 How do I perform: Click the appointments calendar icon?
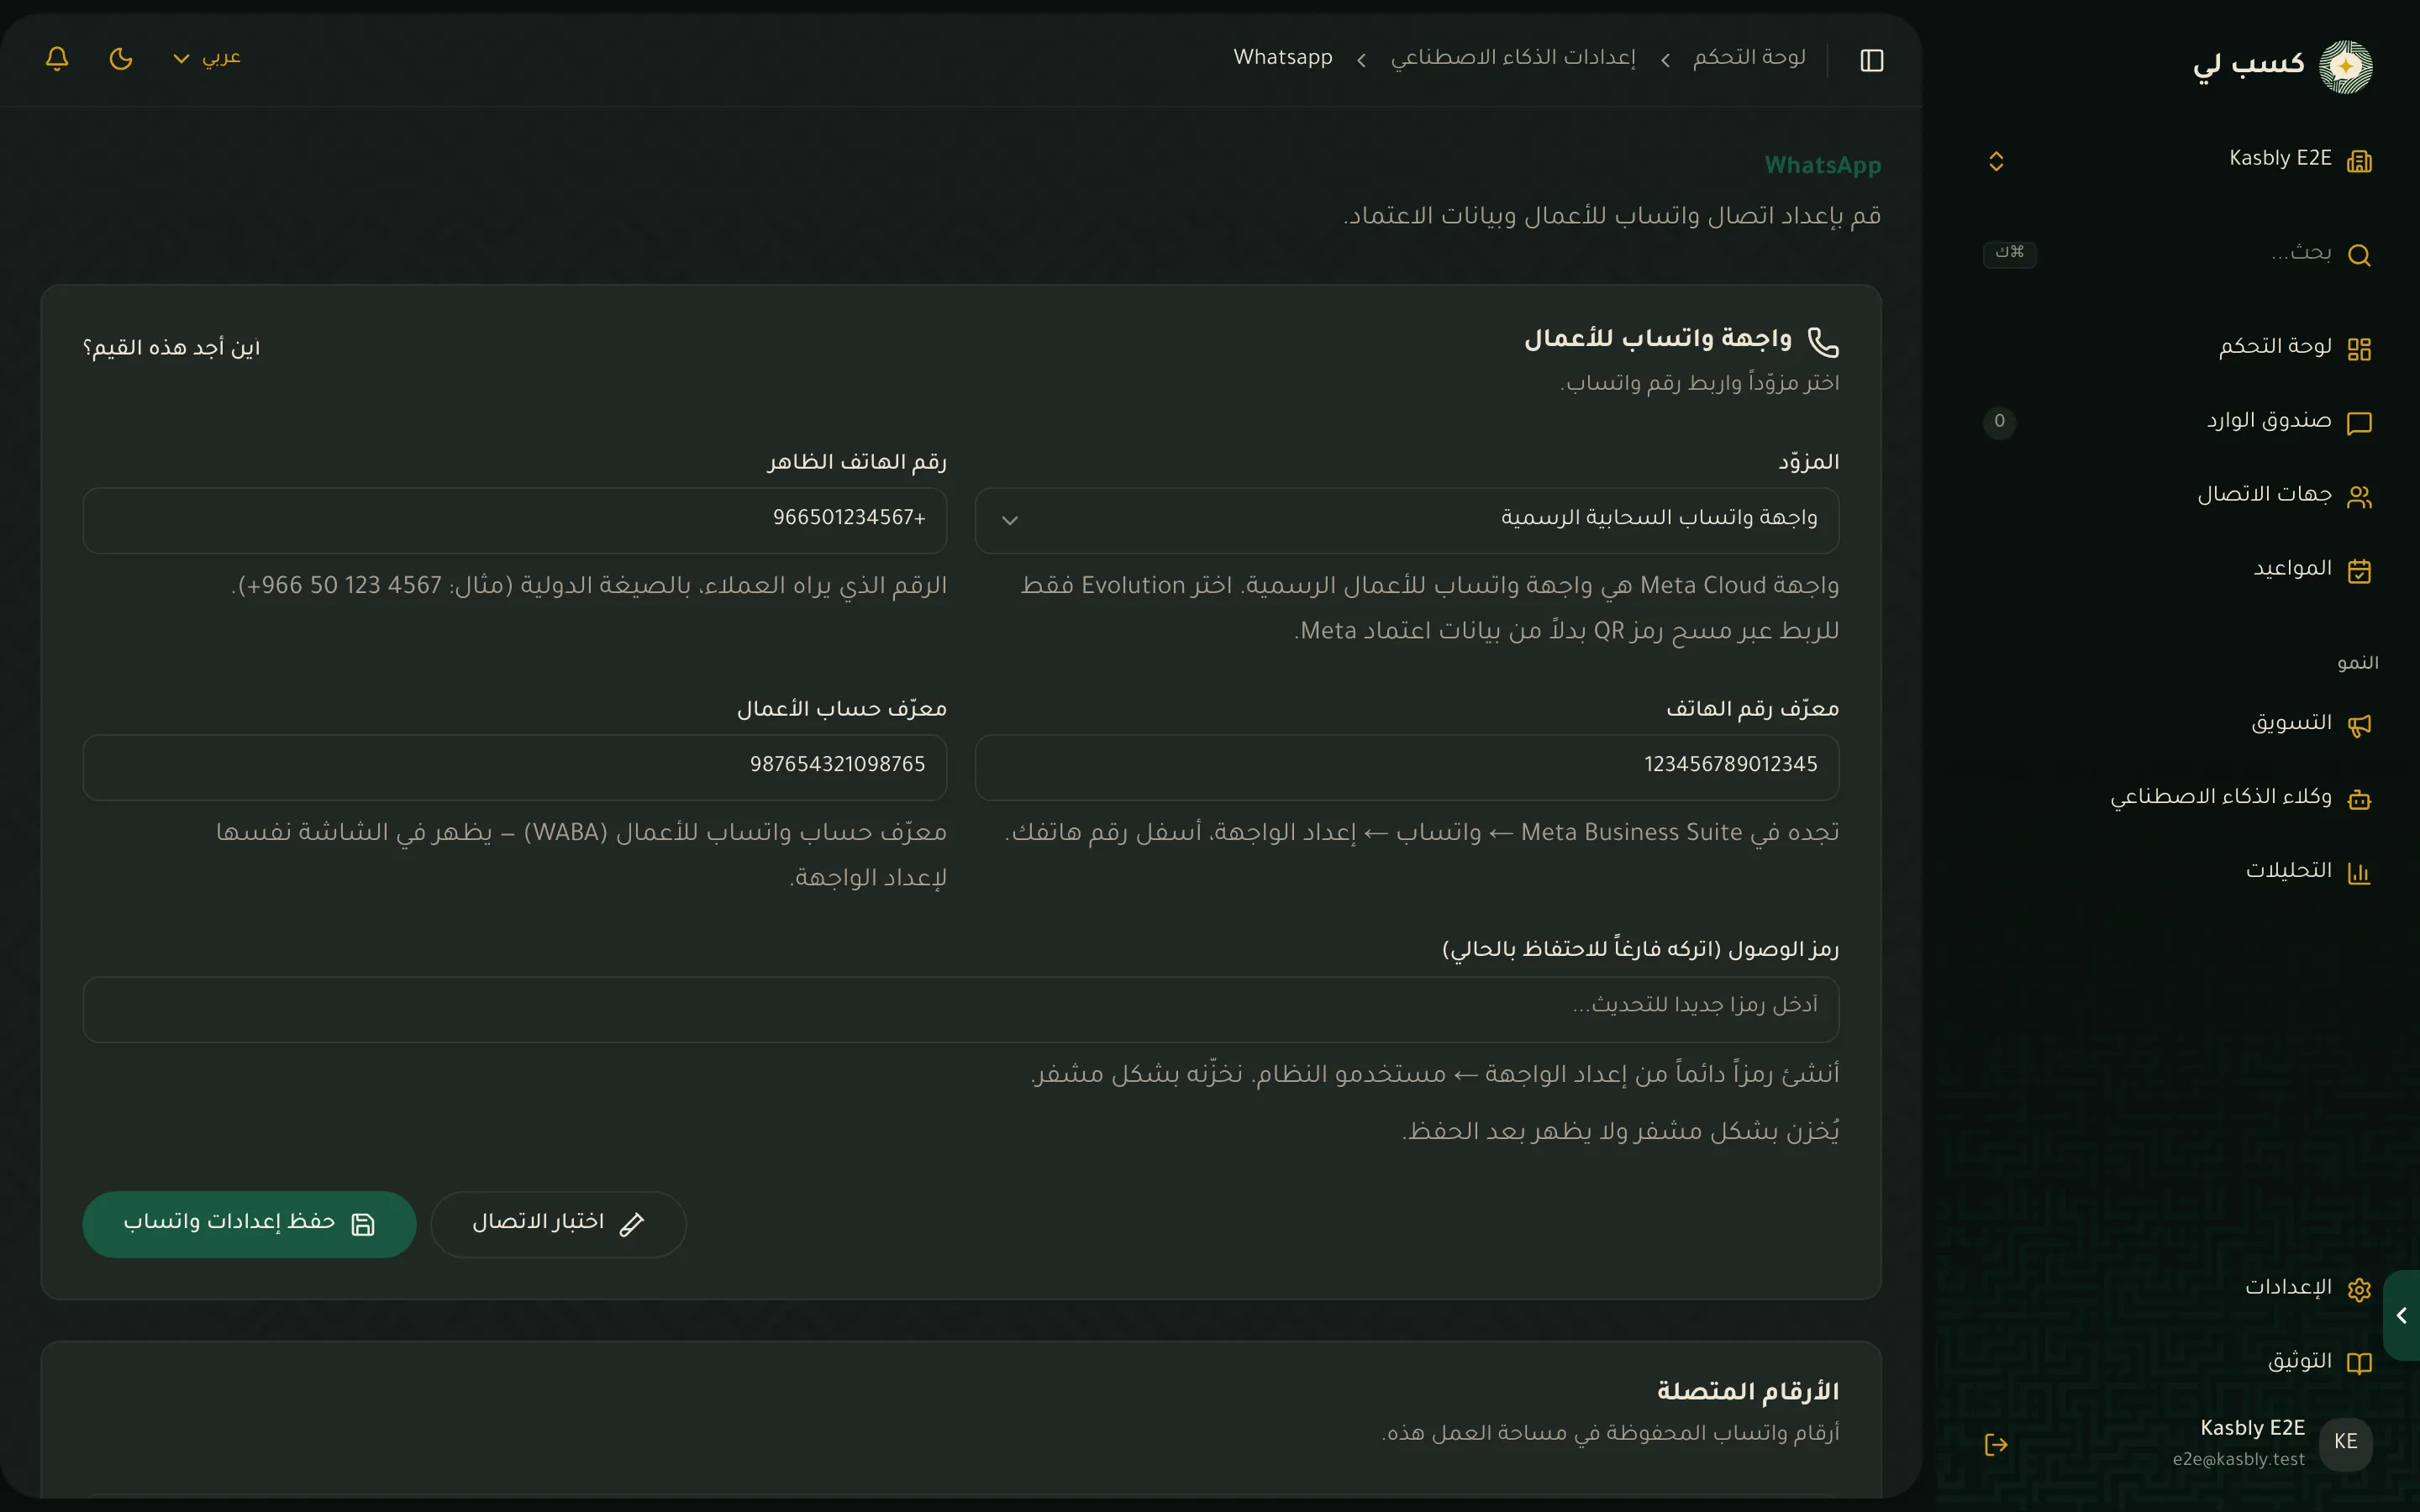(x=2359, y=571)
